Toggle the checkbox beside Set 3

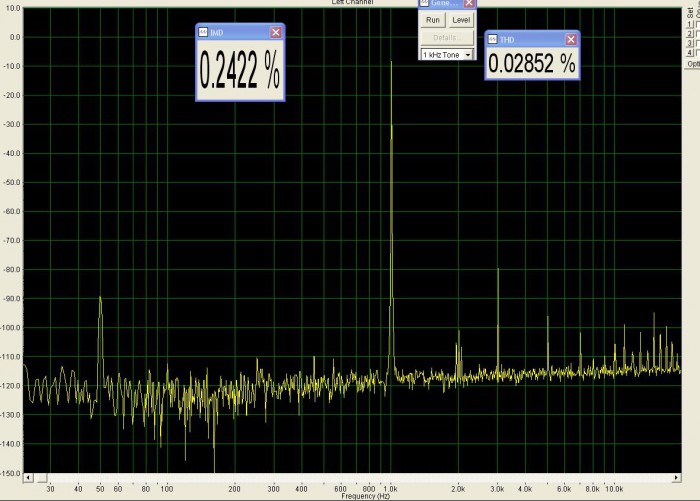point(697,43)
